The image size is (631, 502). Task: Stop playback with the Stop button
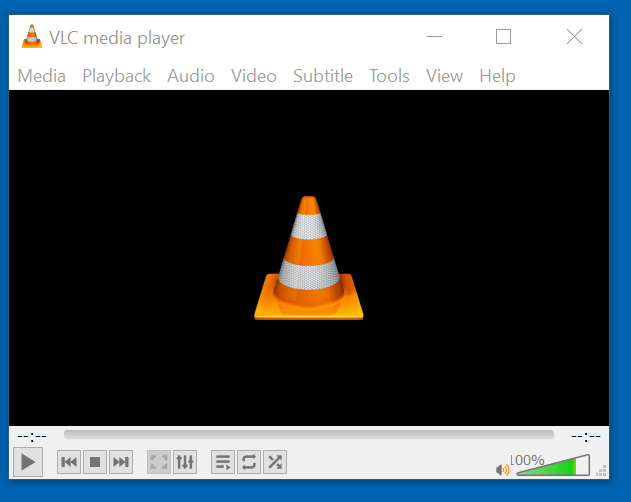(95, 462)
